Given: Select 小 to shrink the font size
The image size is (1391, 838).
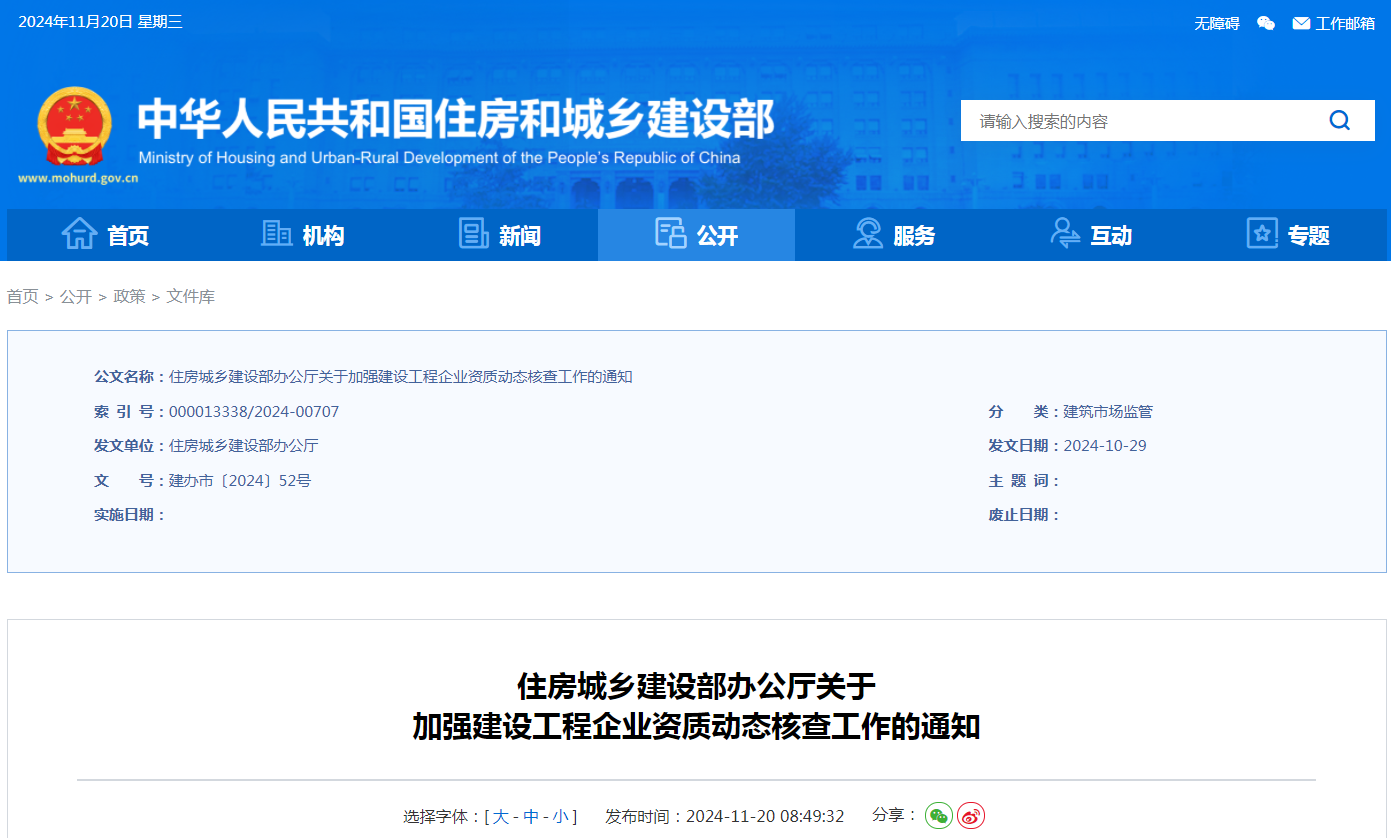Looking at the screenshot, I should coord(559,816).
